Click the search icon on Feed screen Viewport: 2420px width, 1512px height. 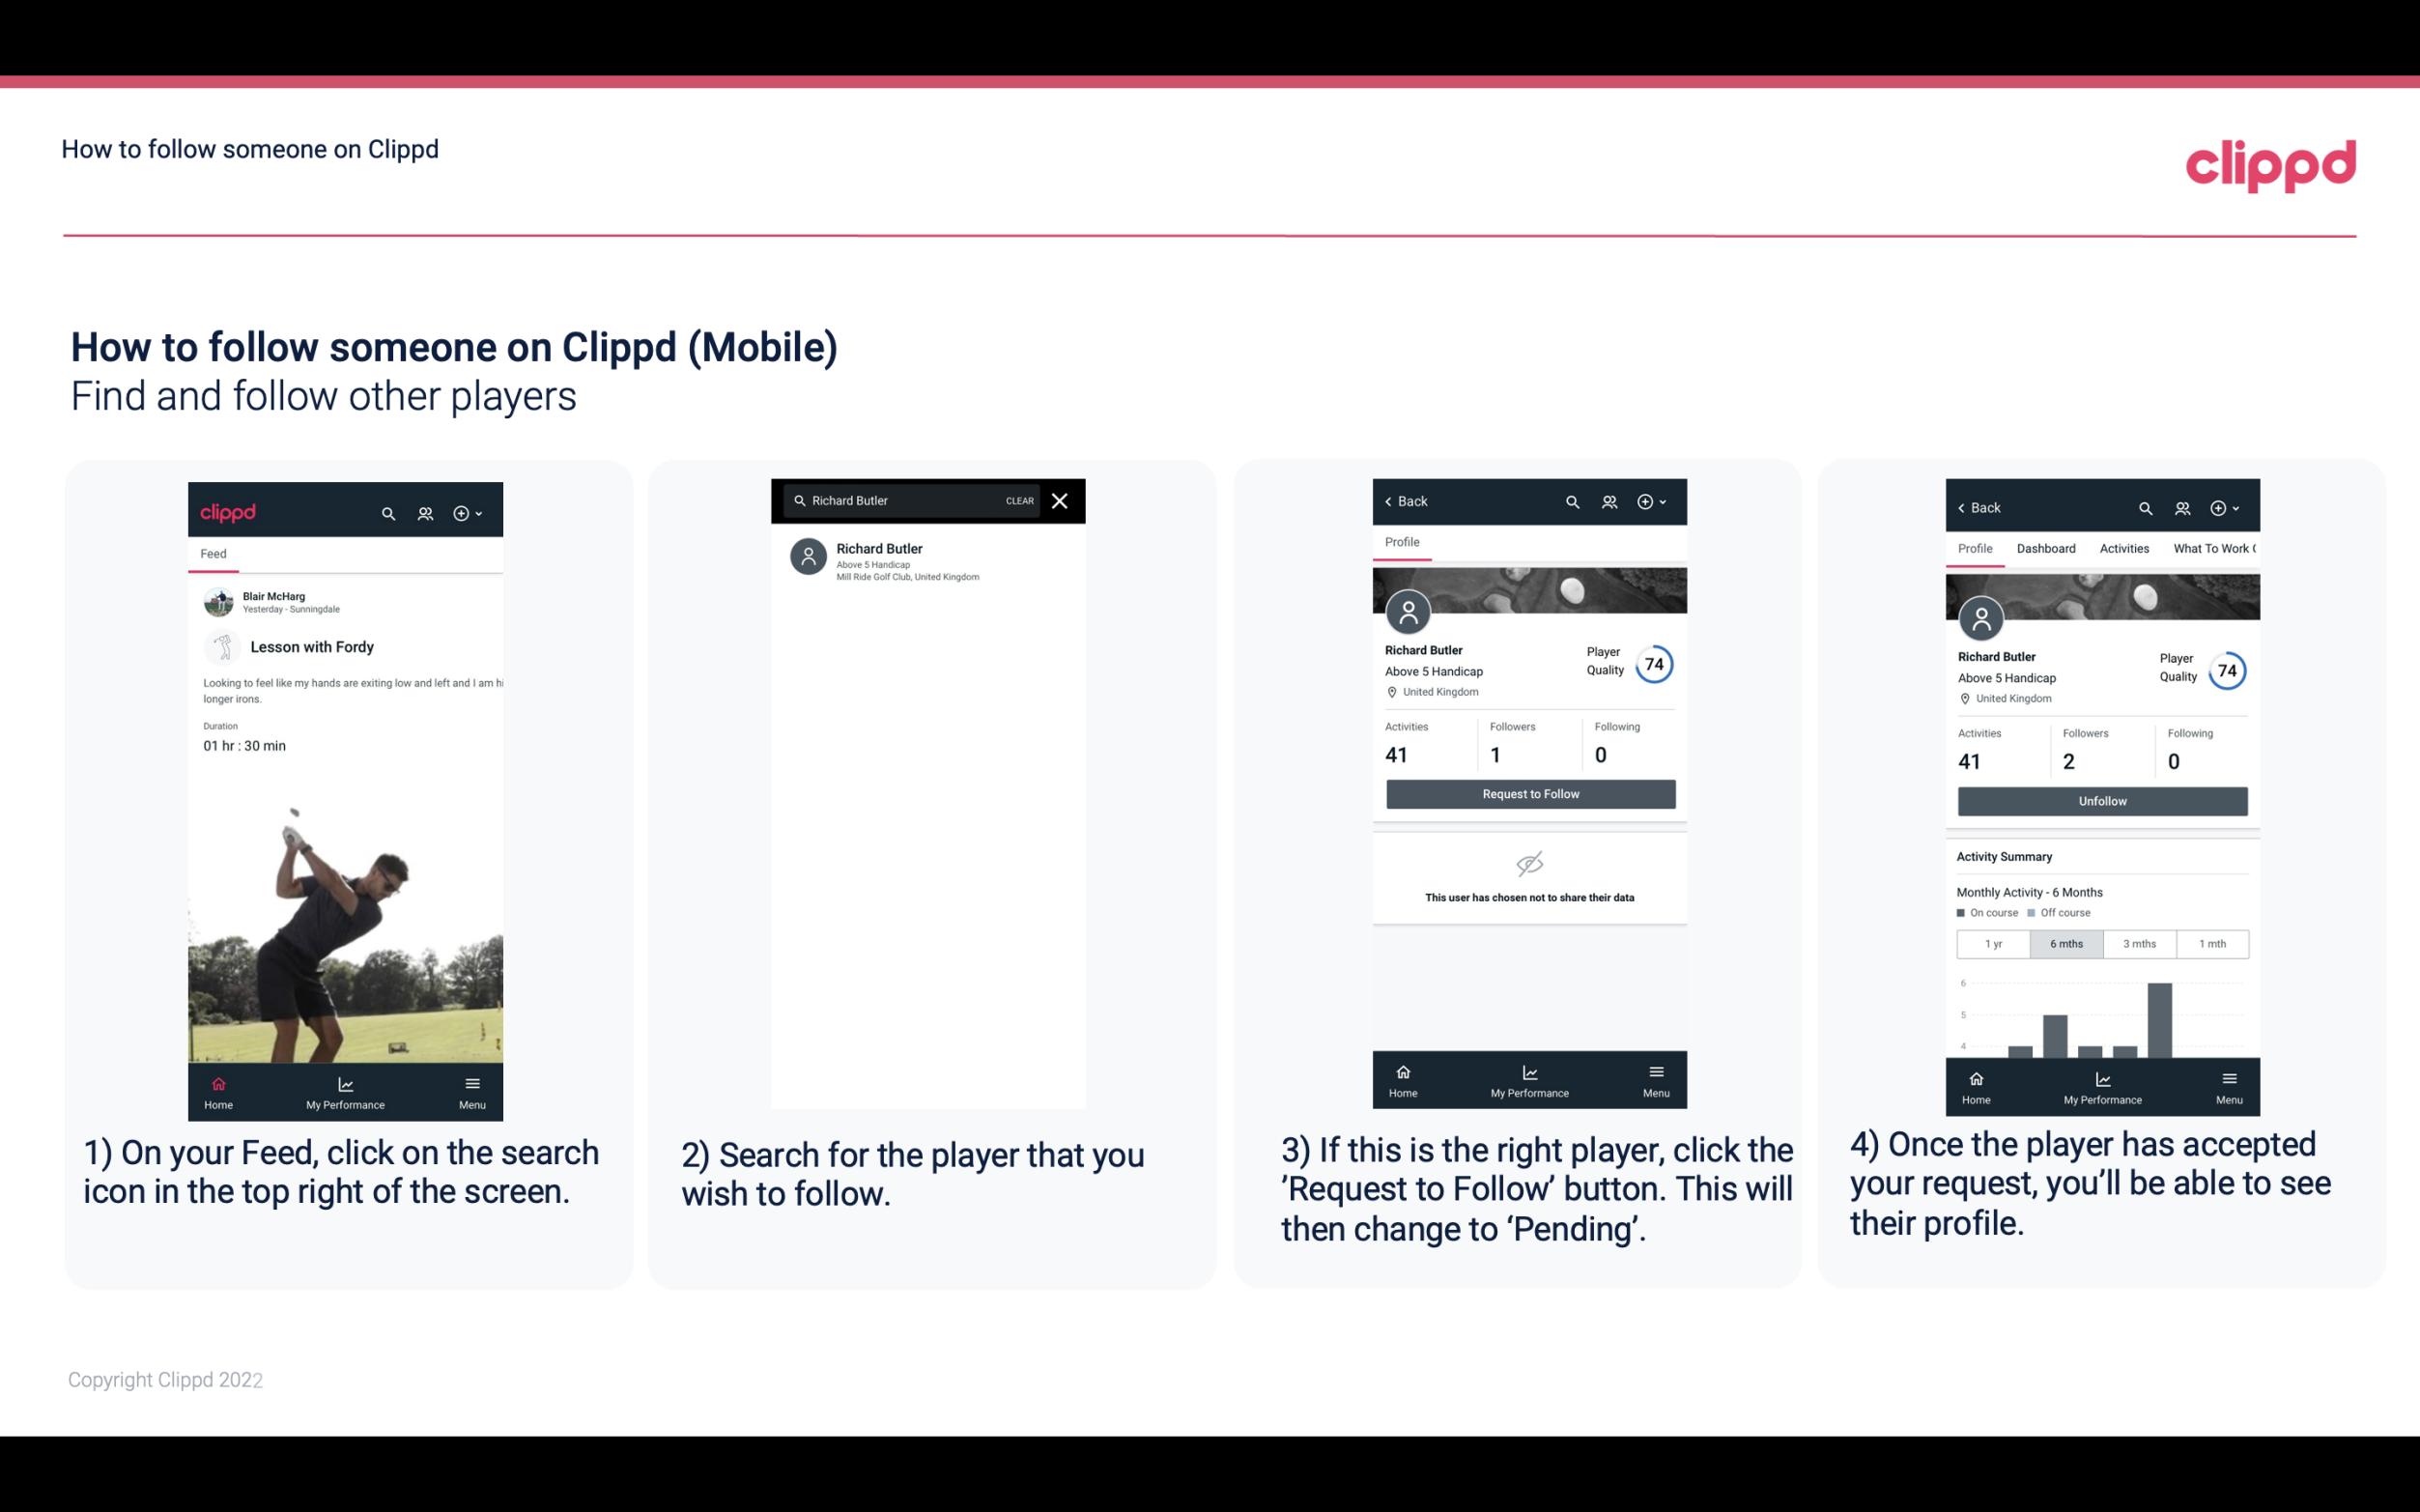386,512
